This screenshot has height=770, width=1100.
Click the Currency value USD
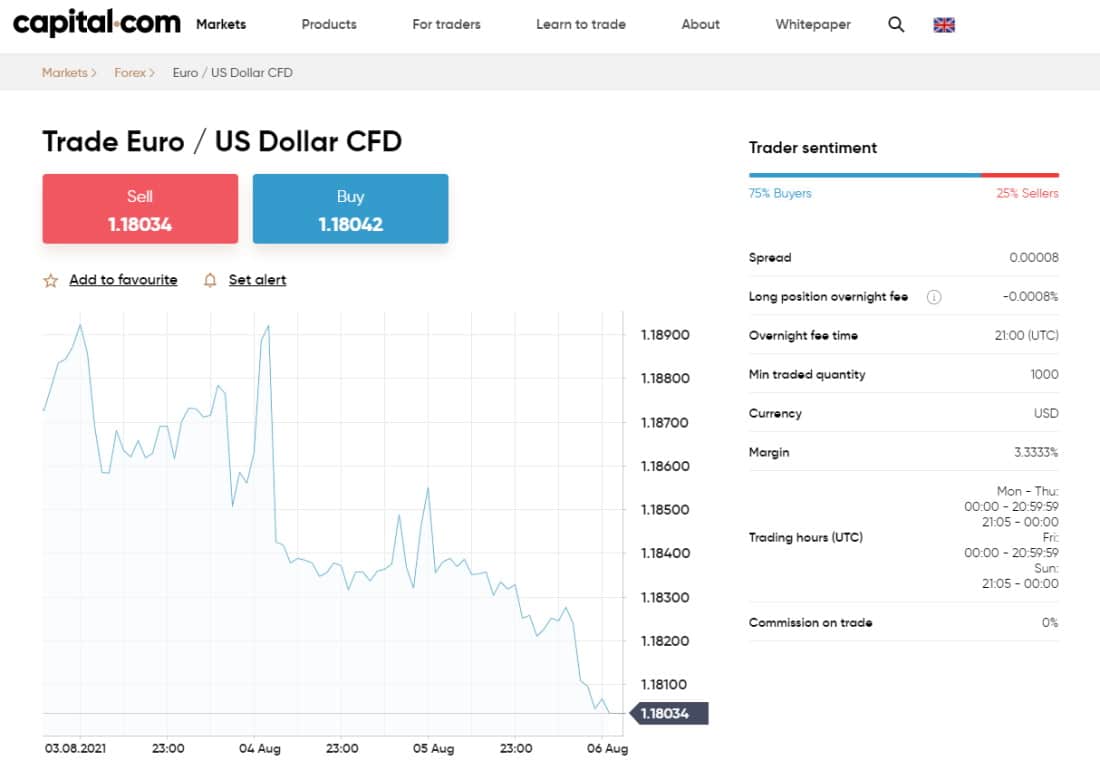click(x=1046, y=414)
